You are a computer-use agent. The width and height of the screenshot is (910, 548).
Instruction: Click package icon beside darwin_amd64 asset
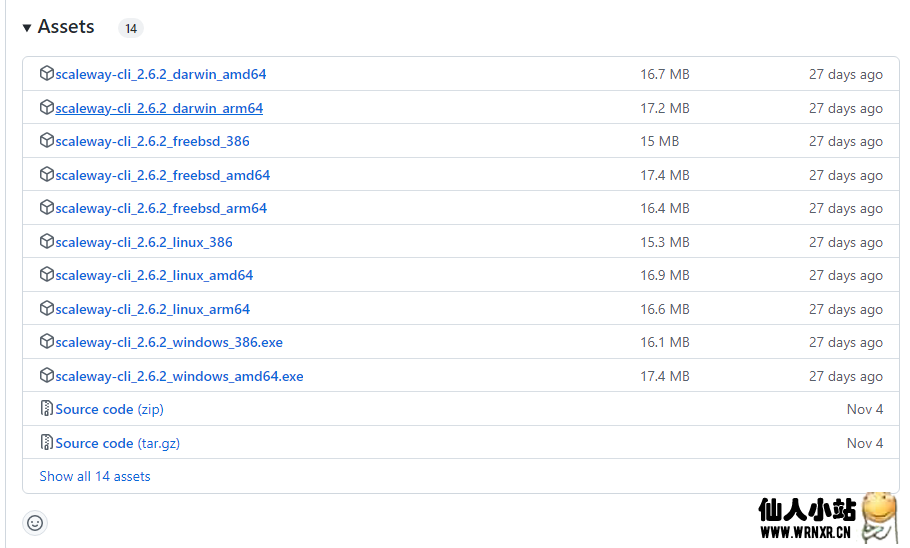click(x=47, y=74)
